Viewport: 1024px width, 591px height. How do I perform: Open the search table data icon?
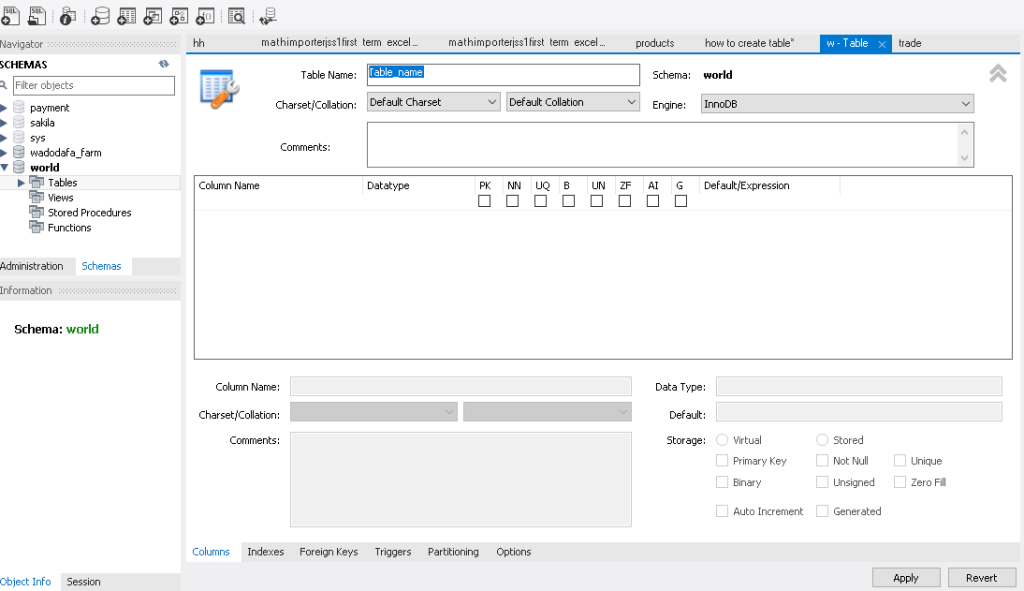pyautogui.click(x=237, y=15)
